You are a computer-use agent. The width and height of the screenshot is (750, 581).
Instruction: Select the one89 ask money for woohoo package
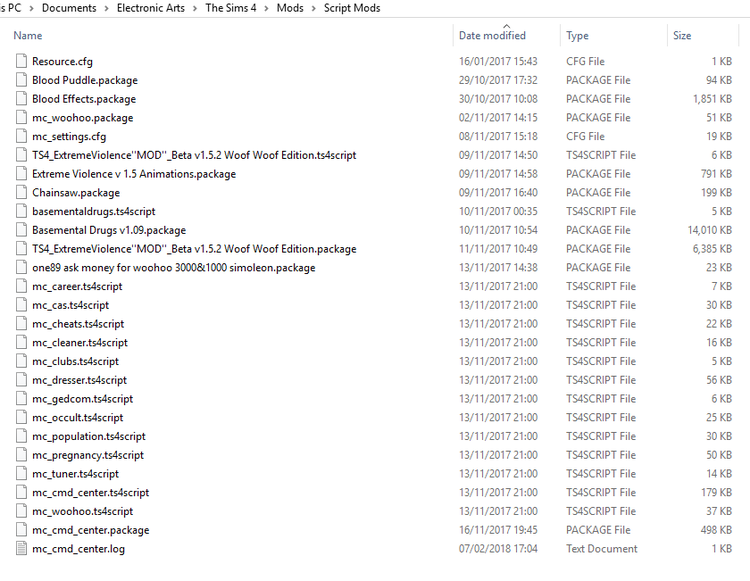pyautogui.click(x=174, y=267)
